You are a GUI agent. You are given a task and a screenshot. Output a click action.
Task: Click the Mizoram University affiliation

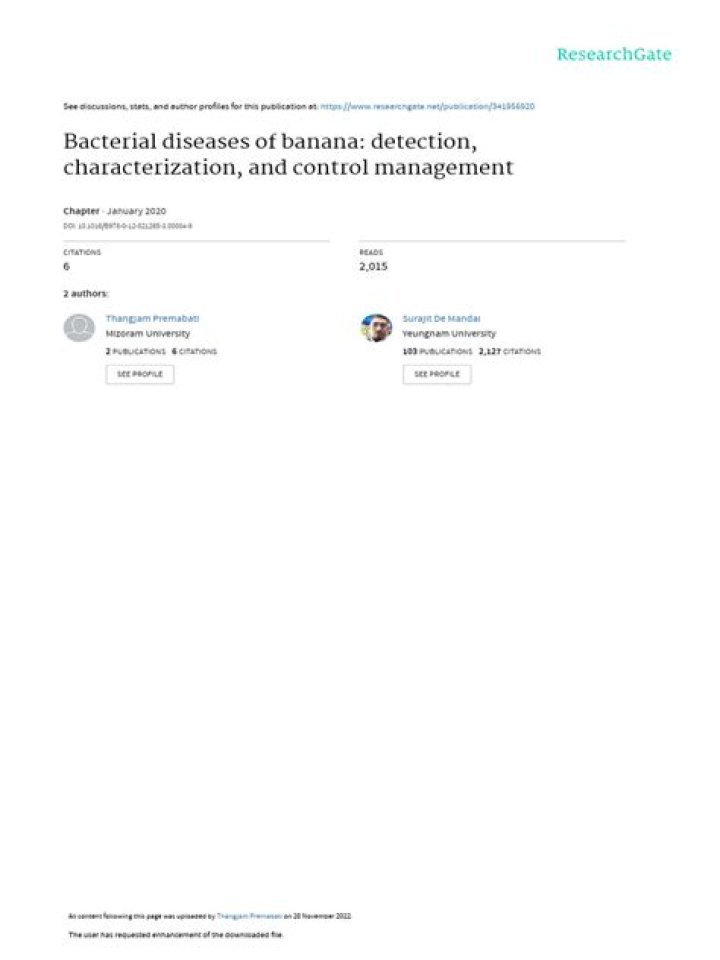148,334
